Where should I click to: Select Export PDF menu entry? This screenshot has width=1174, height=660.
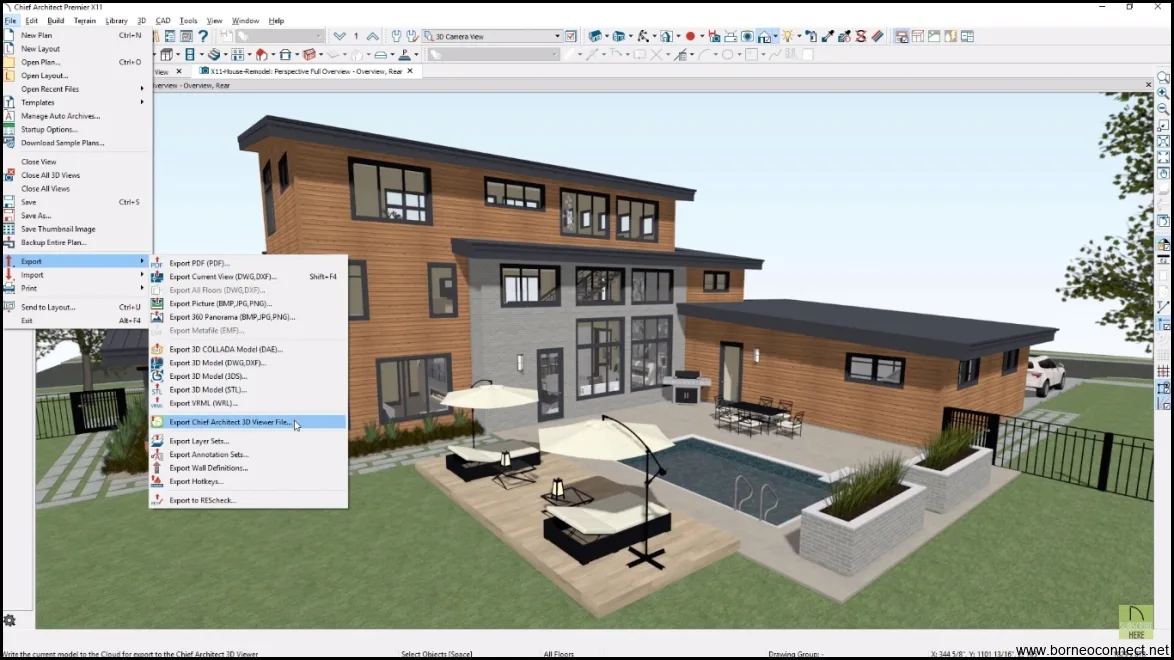pos(198,263)
